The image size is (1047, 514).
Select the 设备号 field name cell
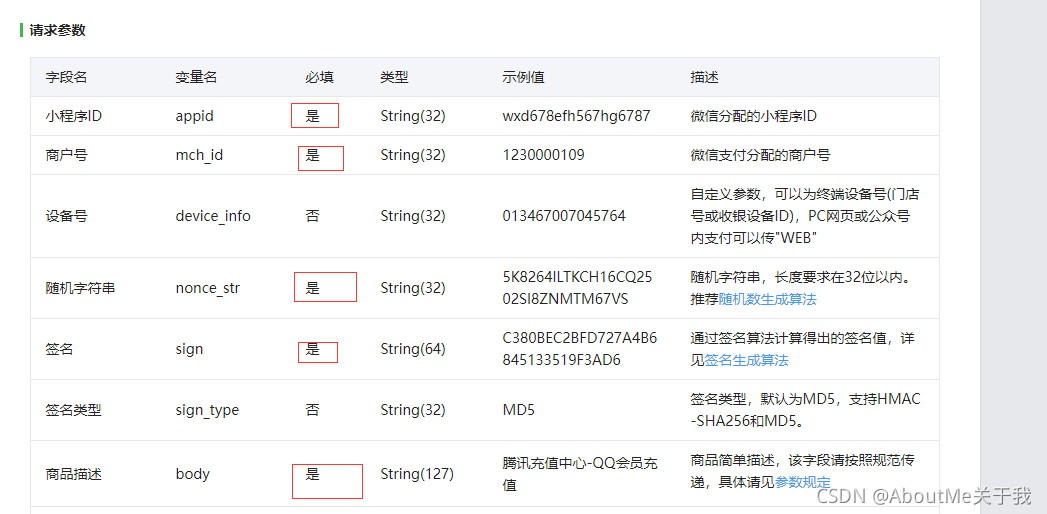pyautogui.click(x=66, y=216)
